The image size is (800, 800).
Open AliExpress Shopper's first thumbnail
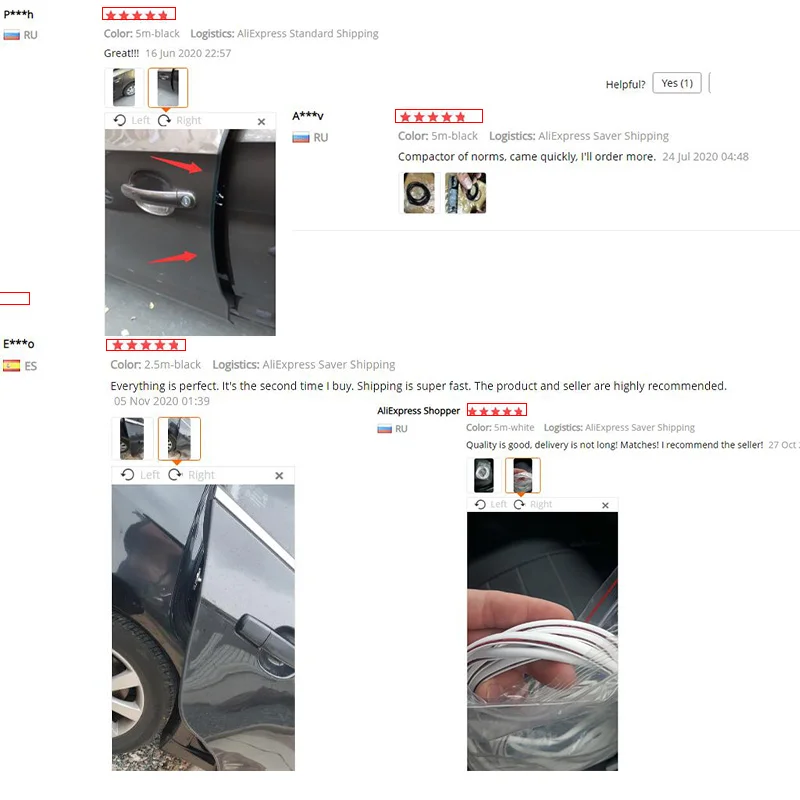pyautogui.click(x=484, y=475)
